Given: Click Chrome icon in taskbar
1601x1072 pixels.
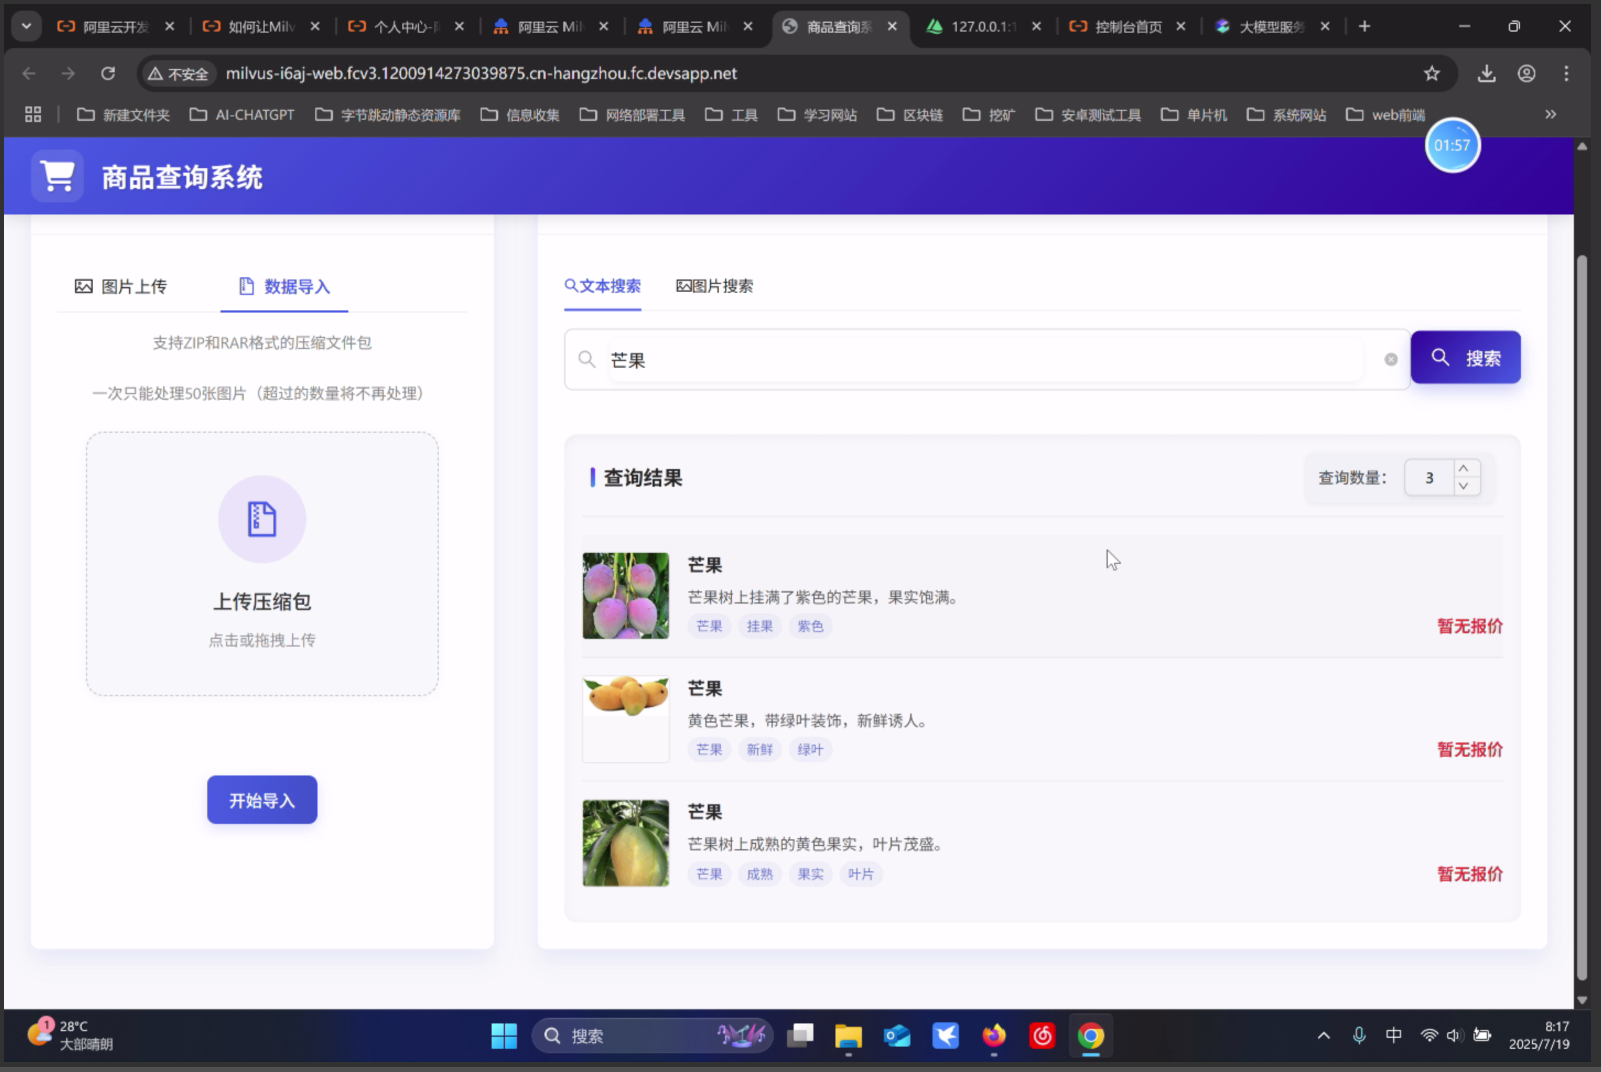Looking at the screenshot, I should 1090,1036.
